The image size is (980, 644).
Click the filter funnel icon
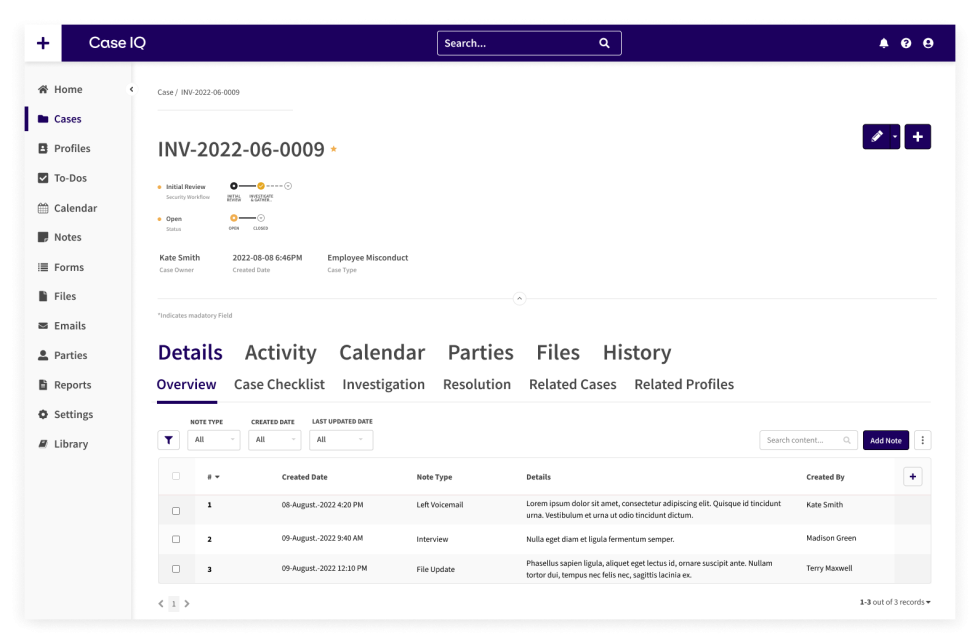(169, 440)
